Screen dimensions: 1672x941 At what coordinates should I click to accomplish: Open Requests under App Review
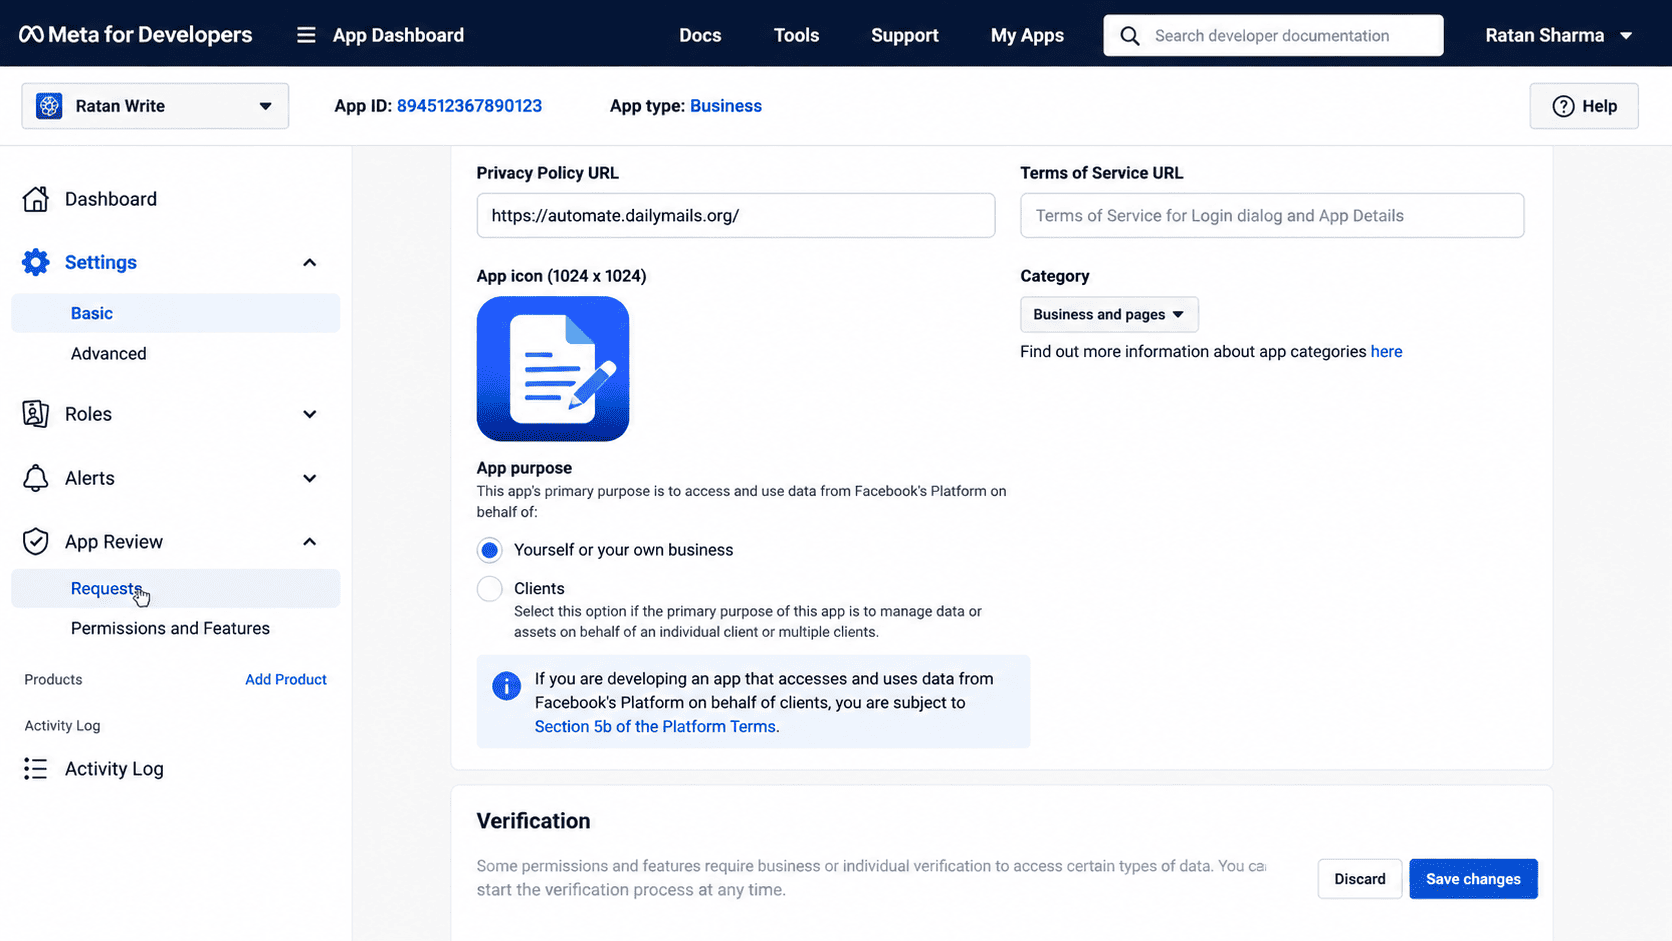[175, 589]
